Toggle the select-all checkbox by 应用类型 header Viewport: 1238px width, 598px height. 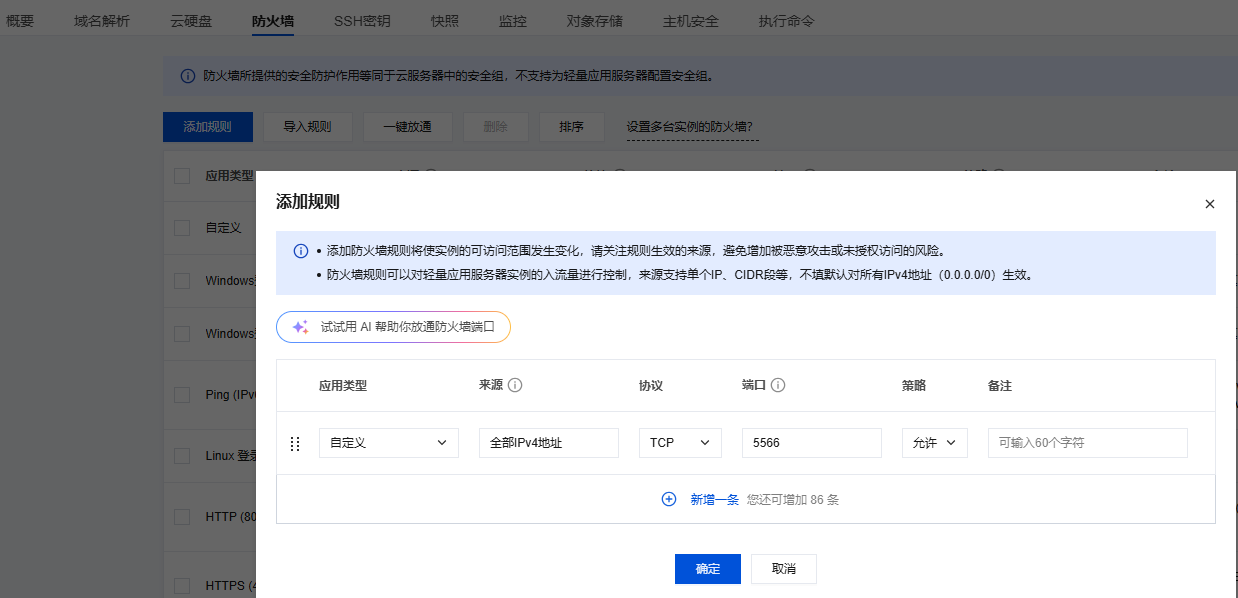(x=182, y=175)
